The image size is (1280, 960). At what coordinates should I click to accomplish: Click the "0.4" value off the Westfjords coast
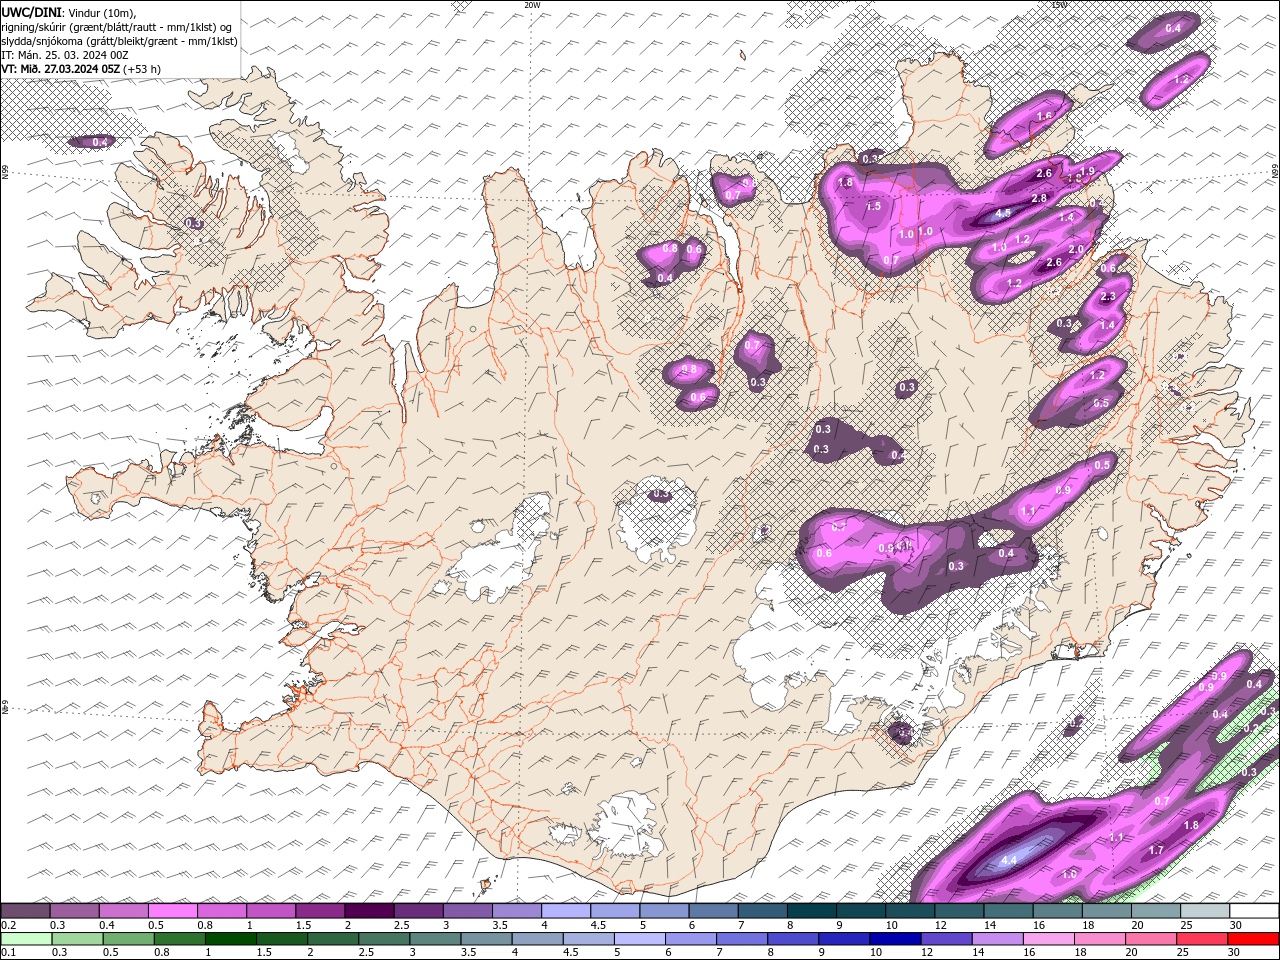[100, 143]
